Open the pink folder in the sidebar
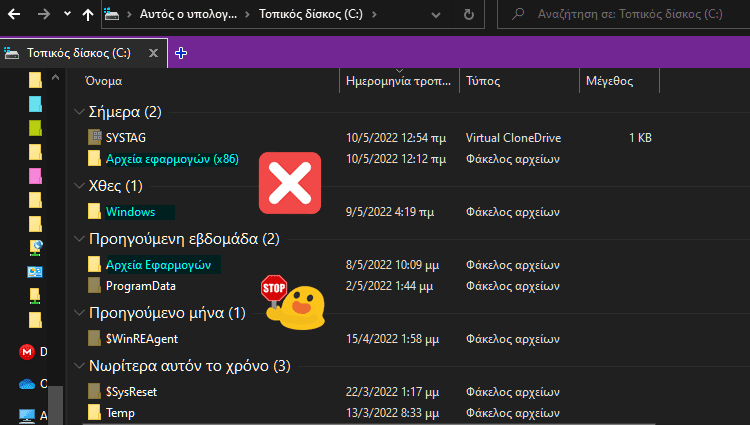The width and height of the screenshot is (750, 425). (x=35, y=176)
